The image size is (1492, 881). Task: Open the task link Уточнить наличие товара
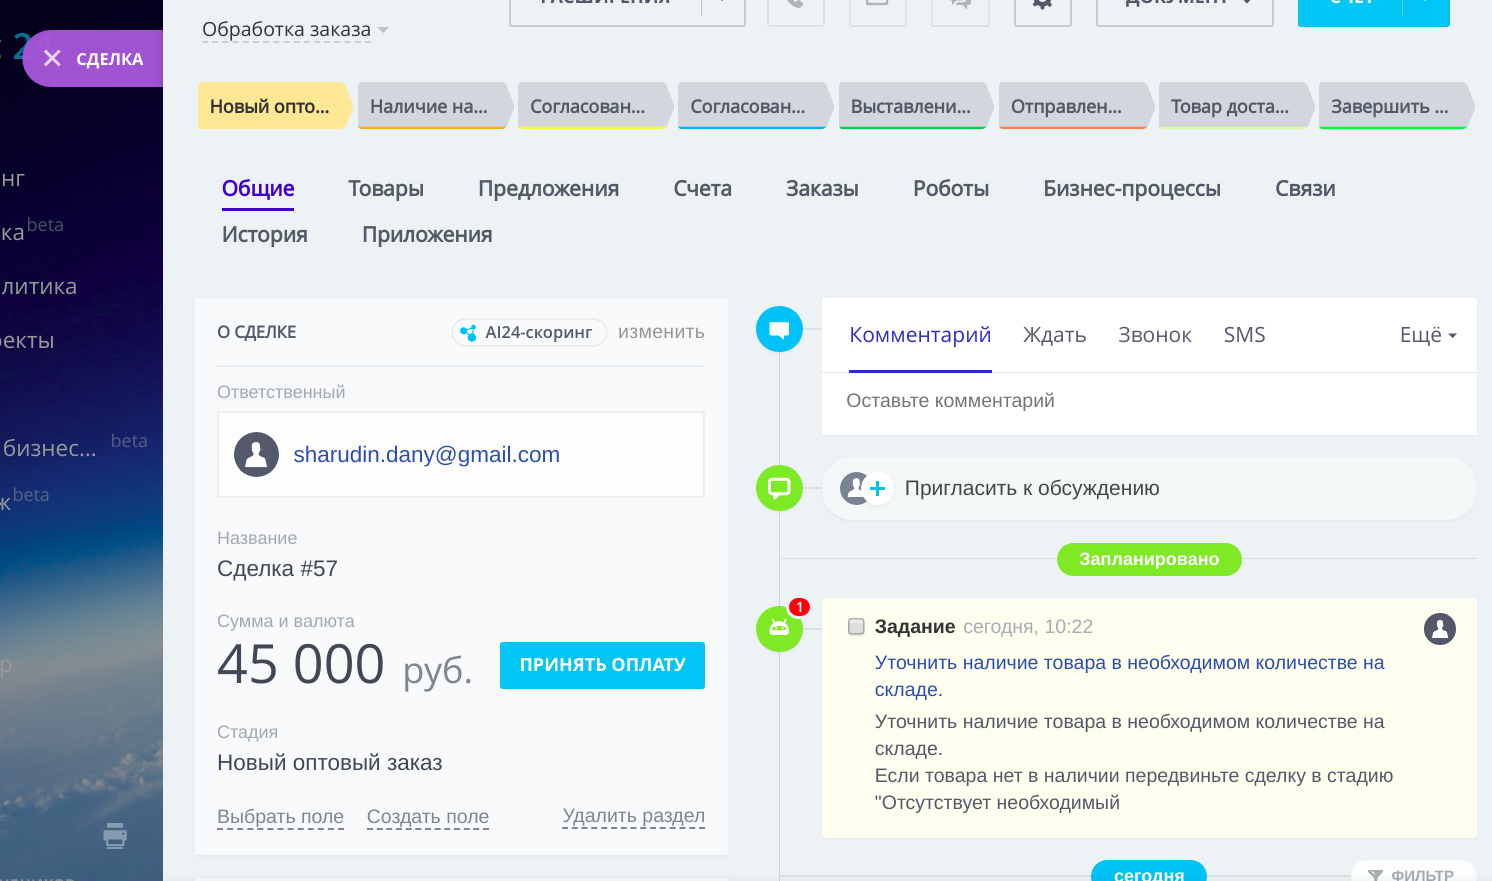(x=1129, y=676)
